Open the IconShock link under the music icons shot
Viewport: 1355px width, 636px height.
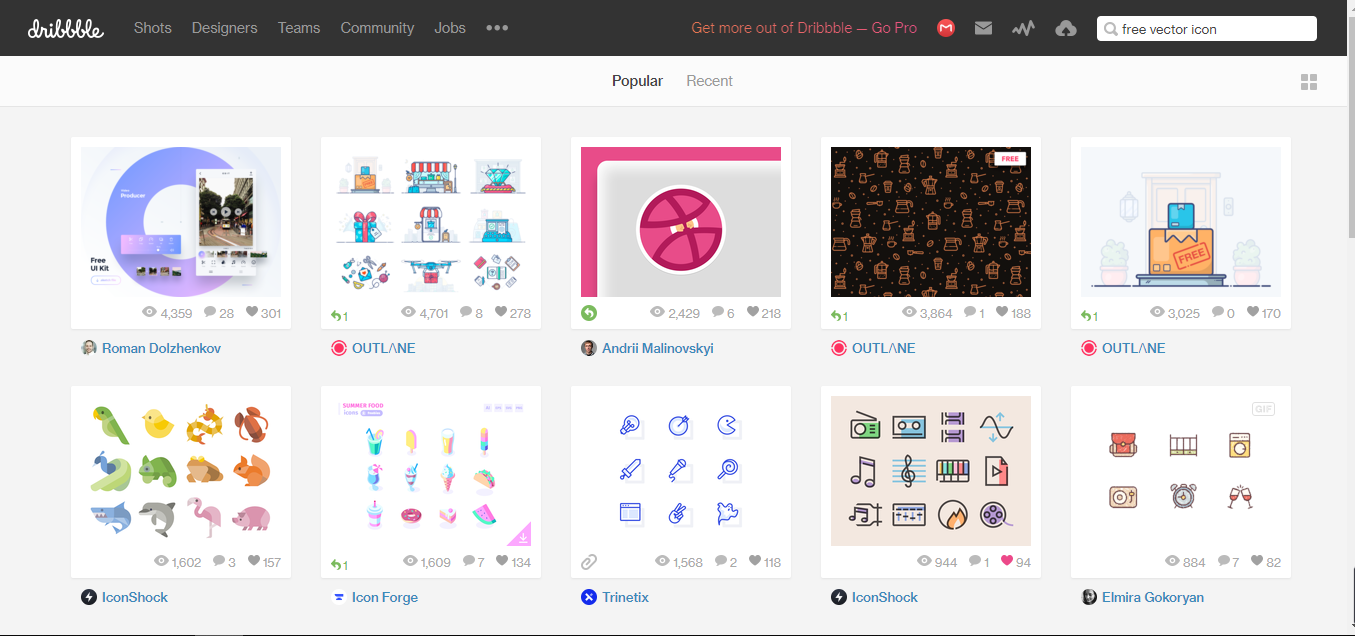click(885, 597)
